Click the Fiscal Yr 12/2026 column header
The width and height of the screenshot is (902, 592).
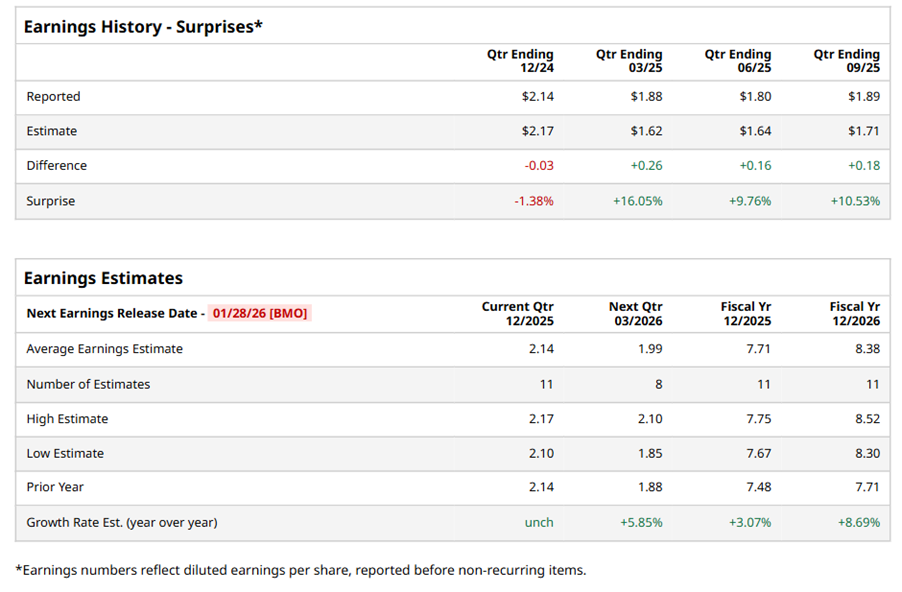(x=854, y=313)
